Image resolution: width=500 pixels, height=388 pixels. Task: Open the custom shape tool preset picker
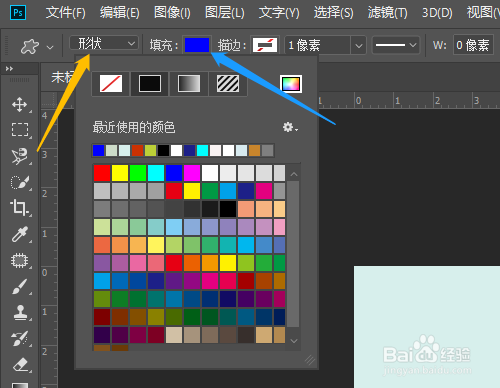pos(29,46)
